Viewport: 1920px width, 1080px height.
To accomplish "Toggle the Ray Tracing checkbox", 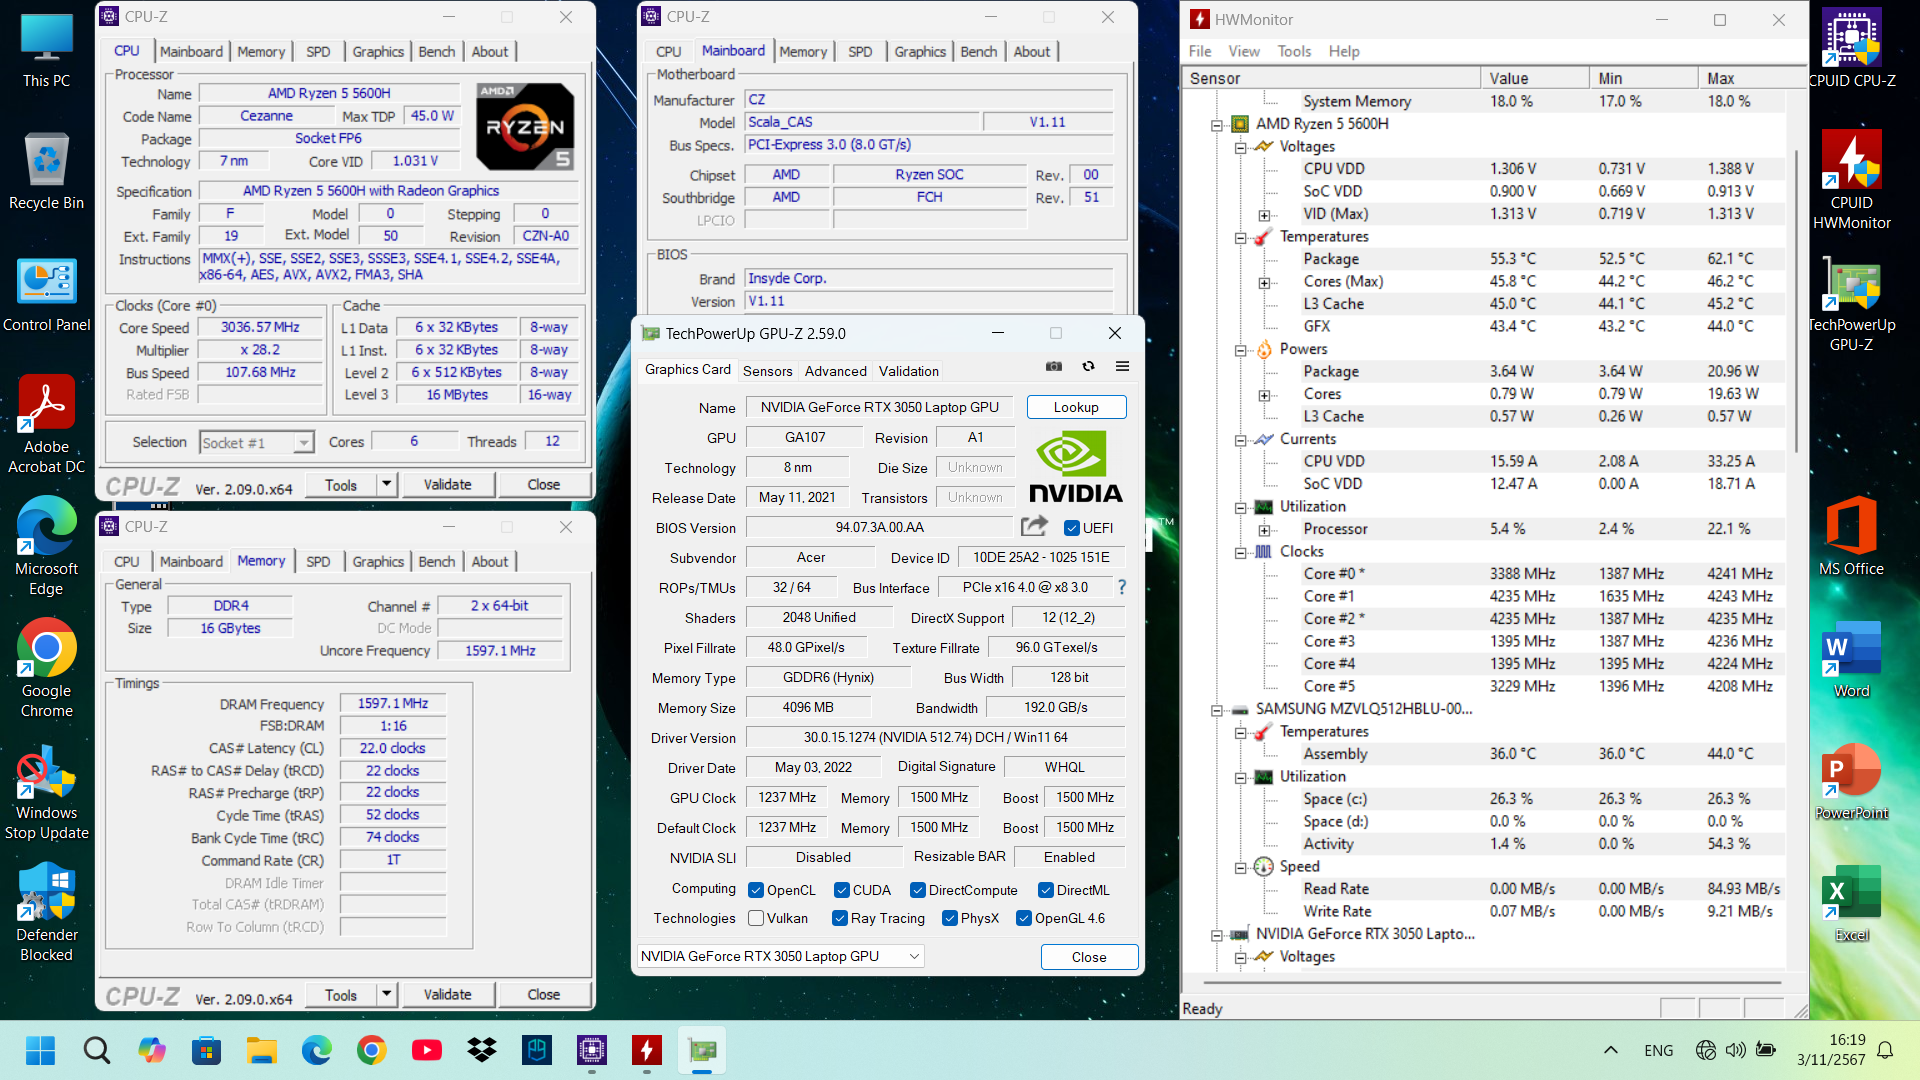I will point(840,918).
